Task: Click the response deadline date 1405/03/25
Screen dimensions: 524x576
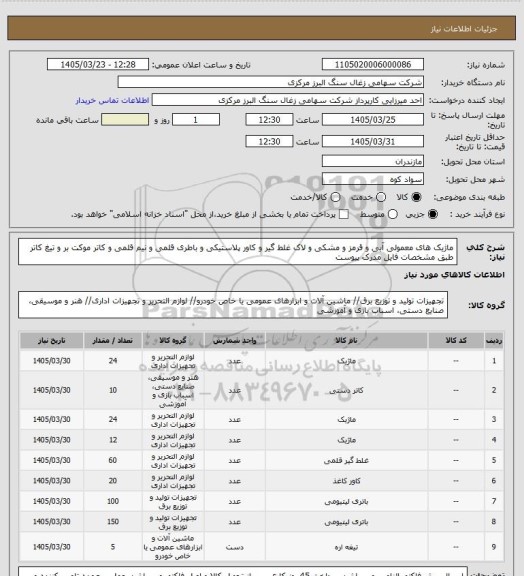Action: click(x=373, y=120)
